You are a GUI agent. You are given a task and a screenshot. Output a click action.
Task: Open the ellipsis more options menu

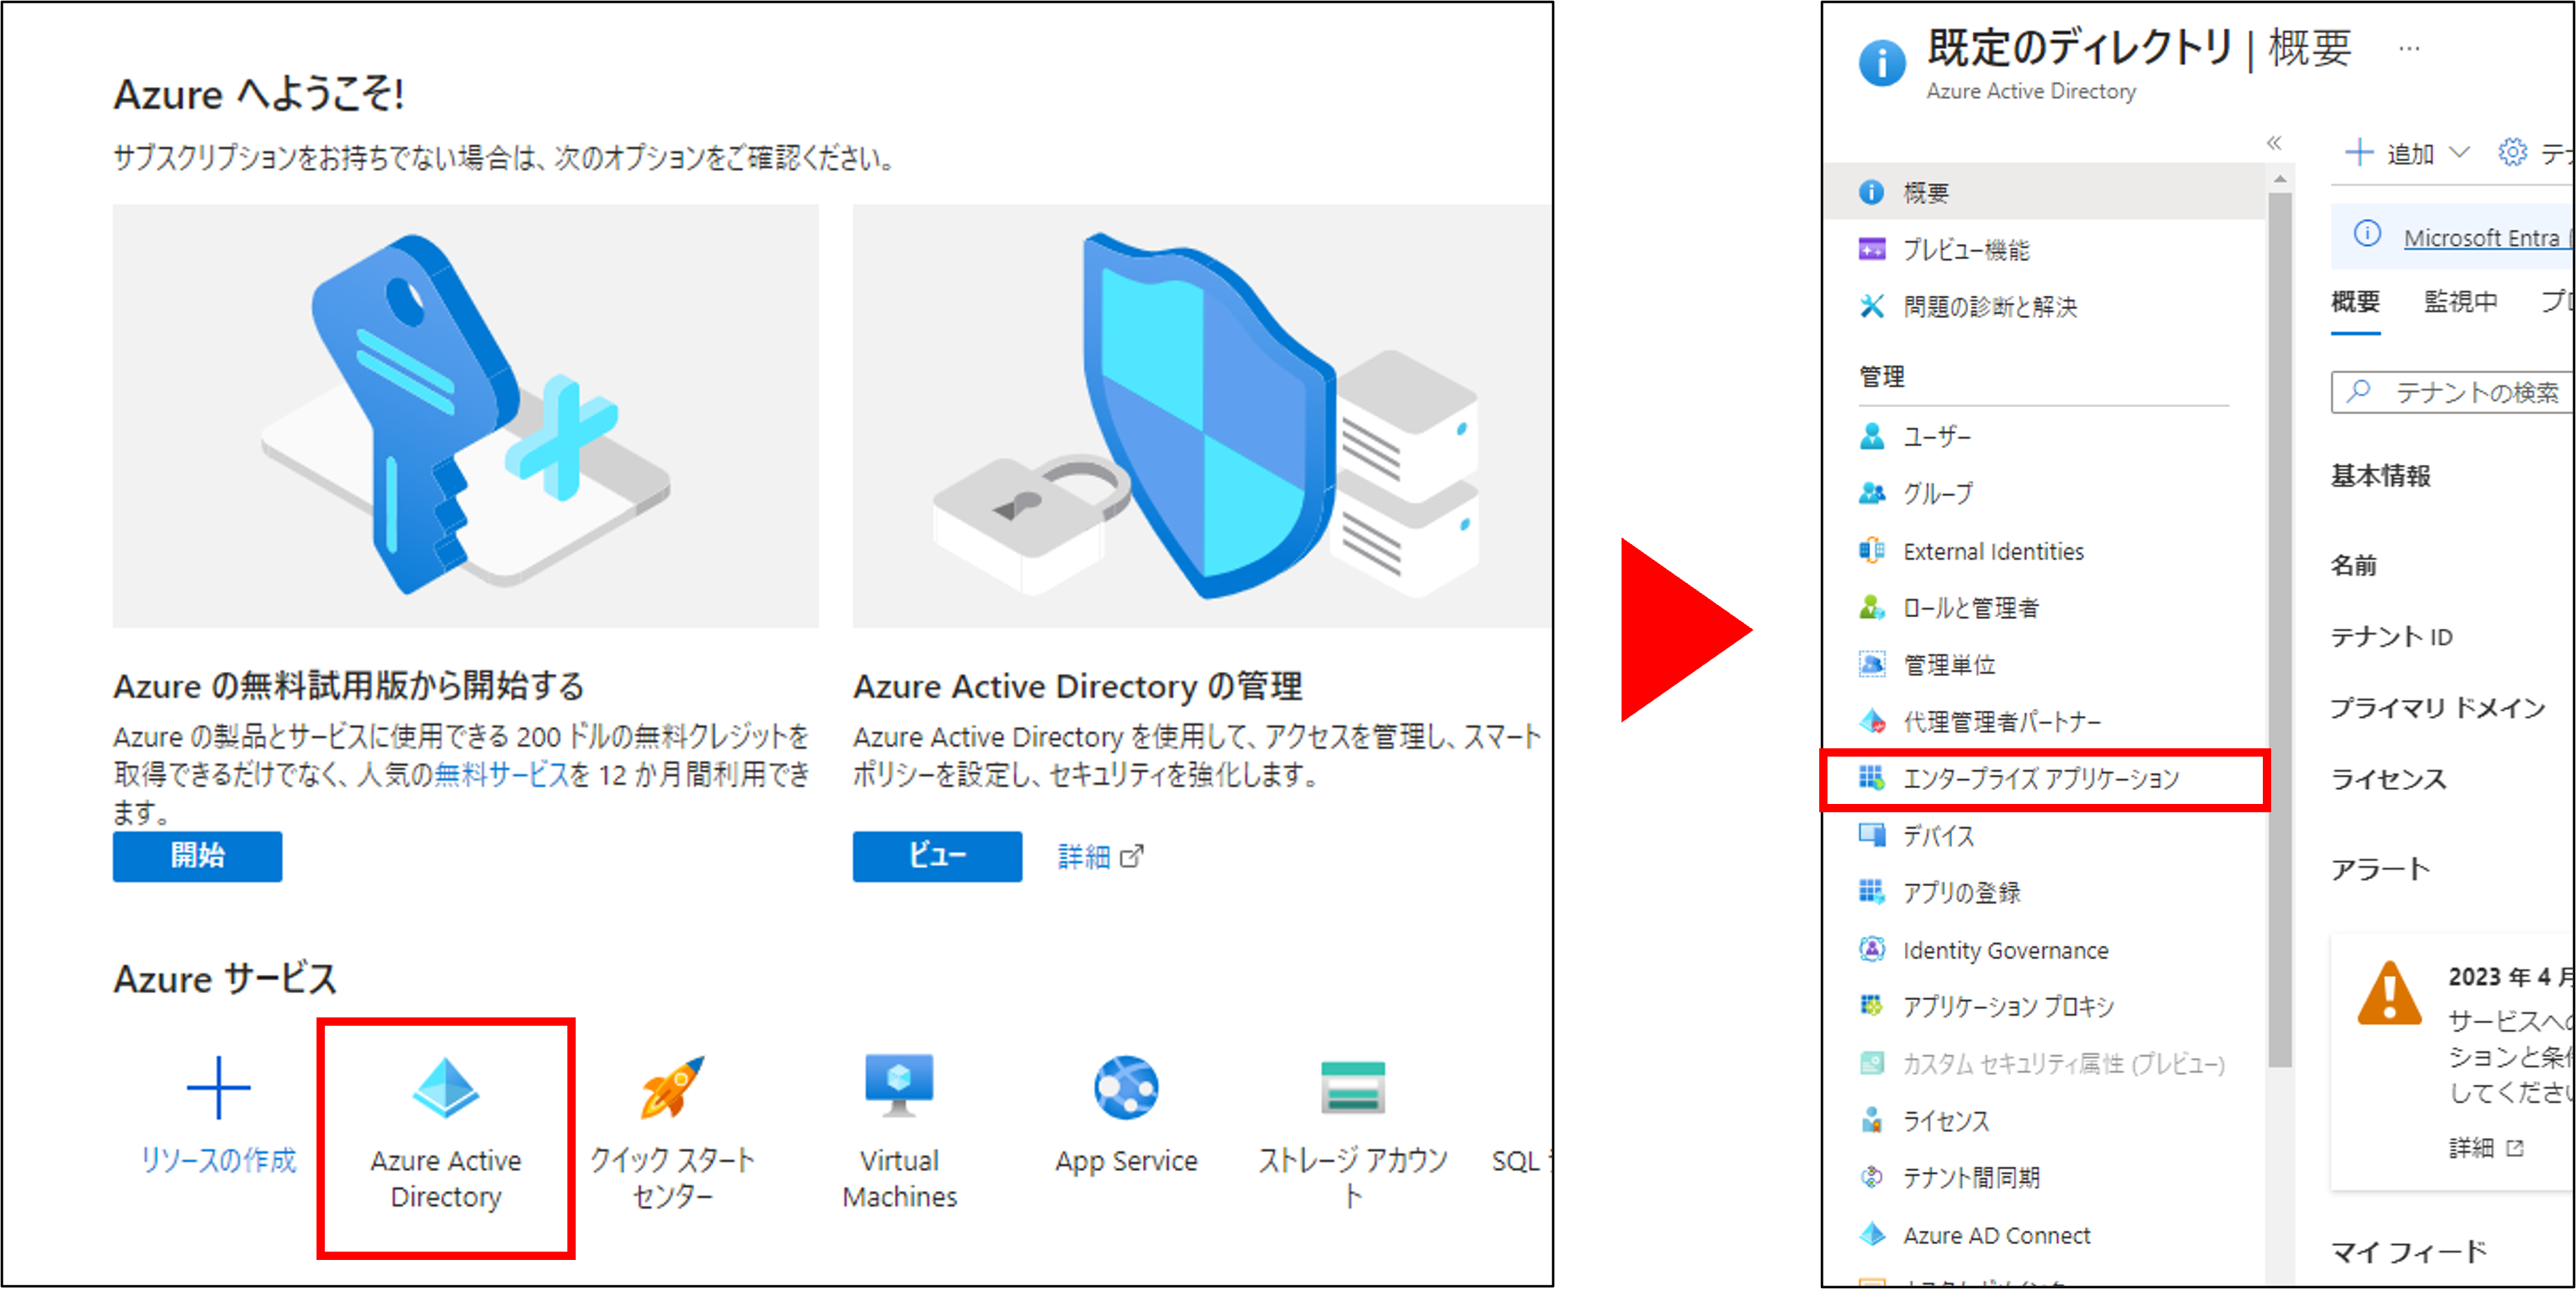[x=2409, y=48]
